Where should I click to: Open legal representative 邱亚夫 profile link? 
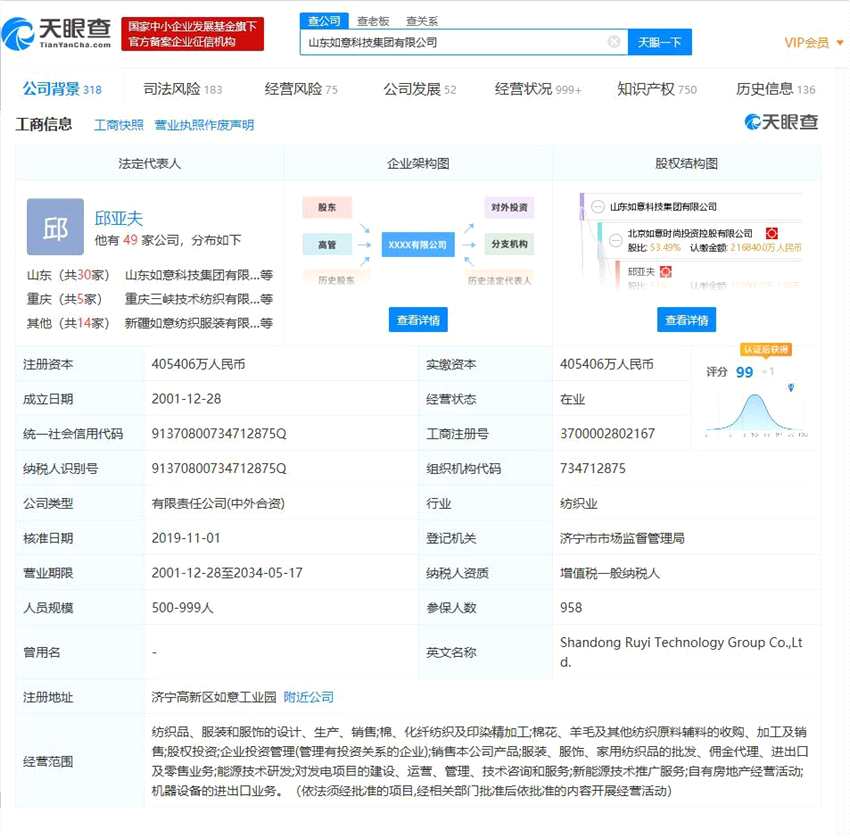118,218
